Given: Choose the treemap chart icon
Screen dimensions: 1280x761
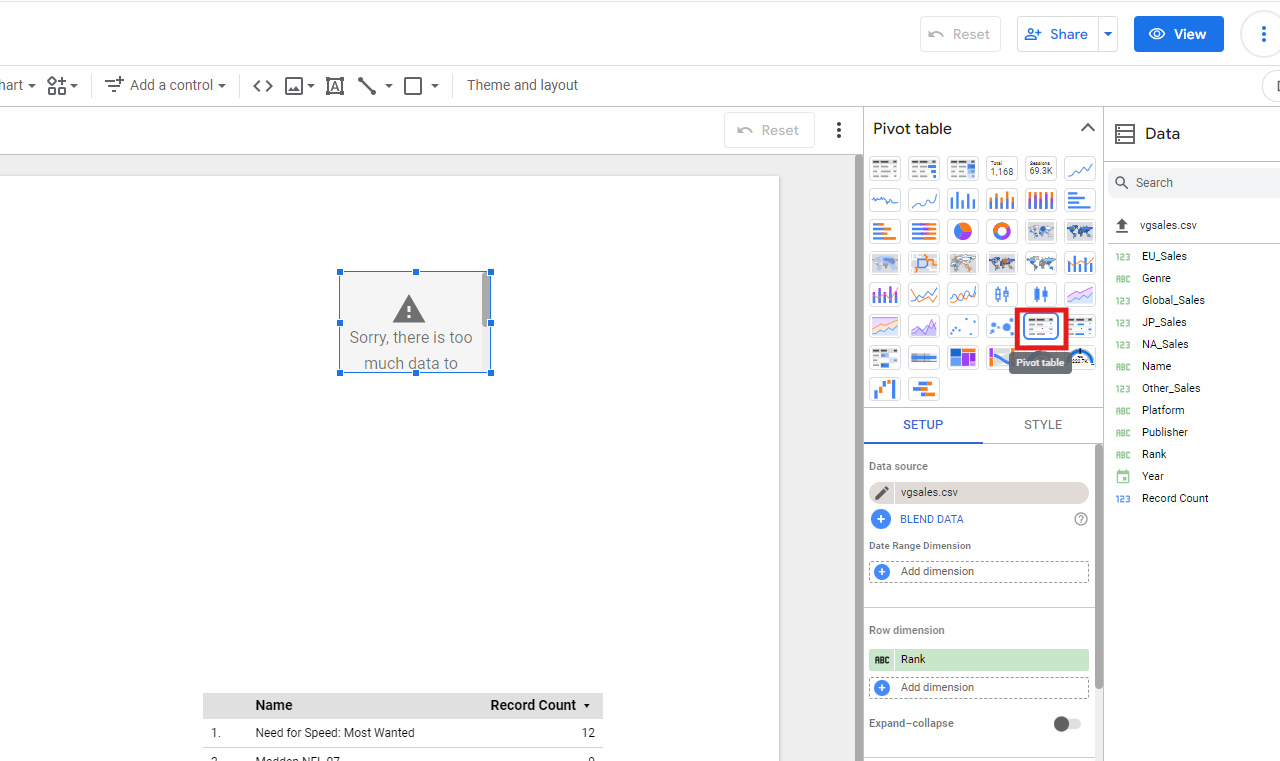Looking at the screenshot, I should (x=963, y=358).
